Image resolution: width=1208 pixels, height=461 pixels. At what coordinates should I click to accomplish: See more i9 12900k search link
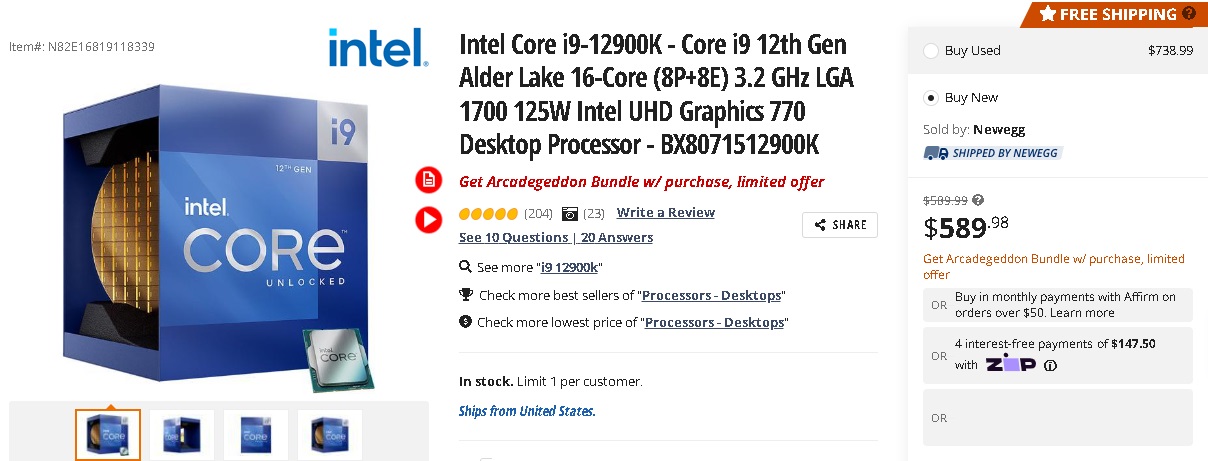tap(570, 267)
